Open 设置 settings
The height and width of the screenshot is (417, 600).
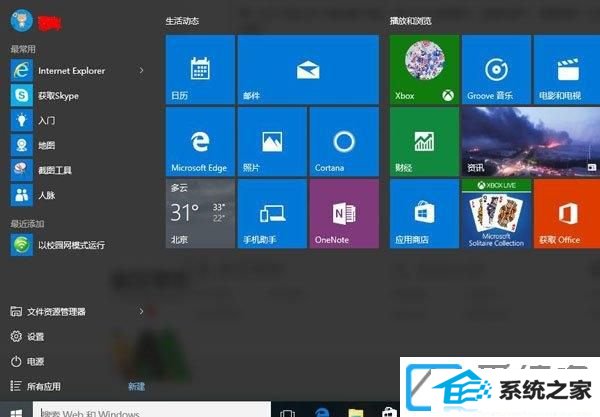point(27,337)
